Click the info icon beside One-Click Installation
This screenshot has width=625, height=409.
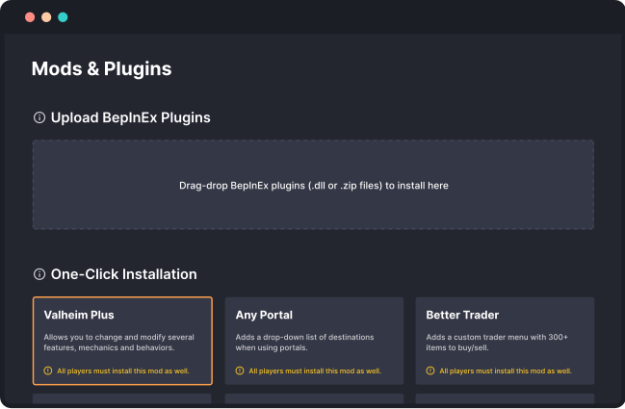(39, 274)
